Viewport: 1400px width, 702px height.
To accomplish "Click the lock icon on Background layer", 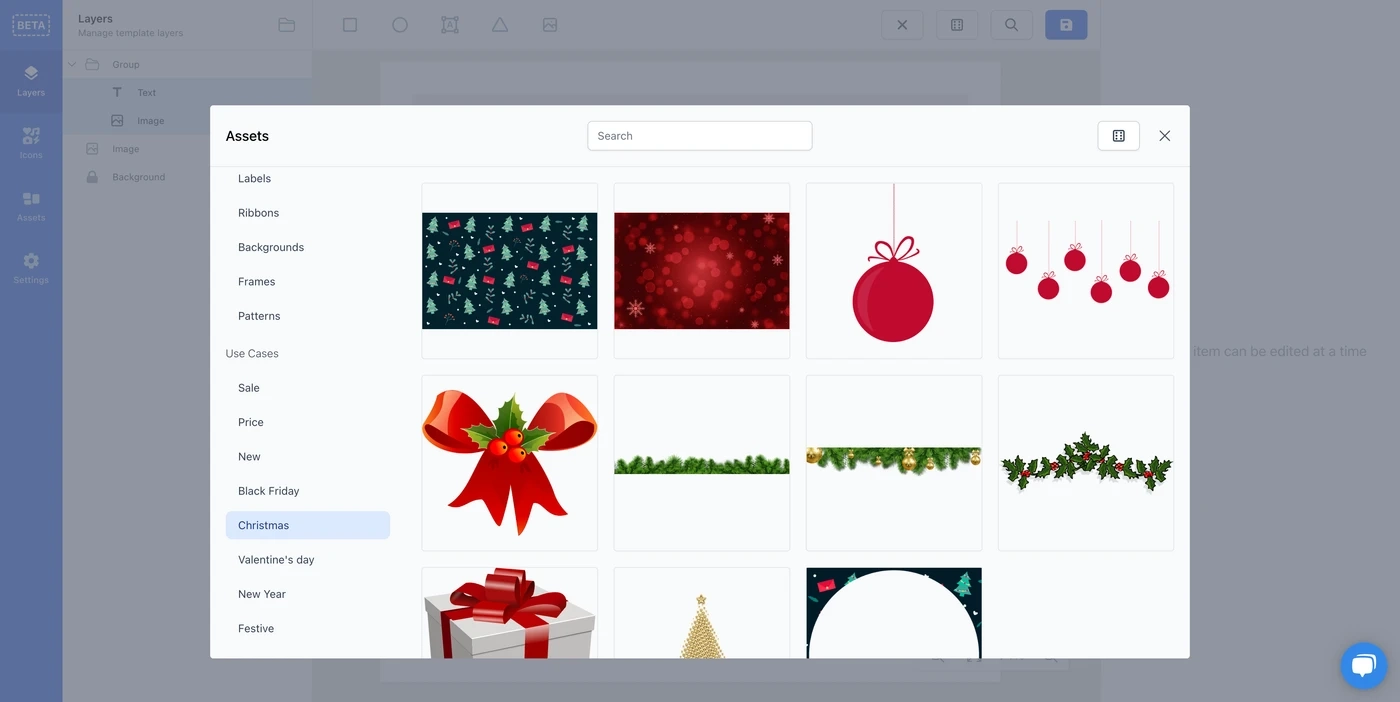I will coord(92,177).
